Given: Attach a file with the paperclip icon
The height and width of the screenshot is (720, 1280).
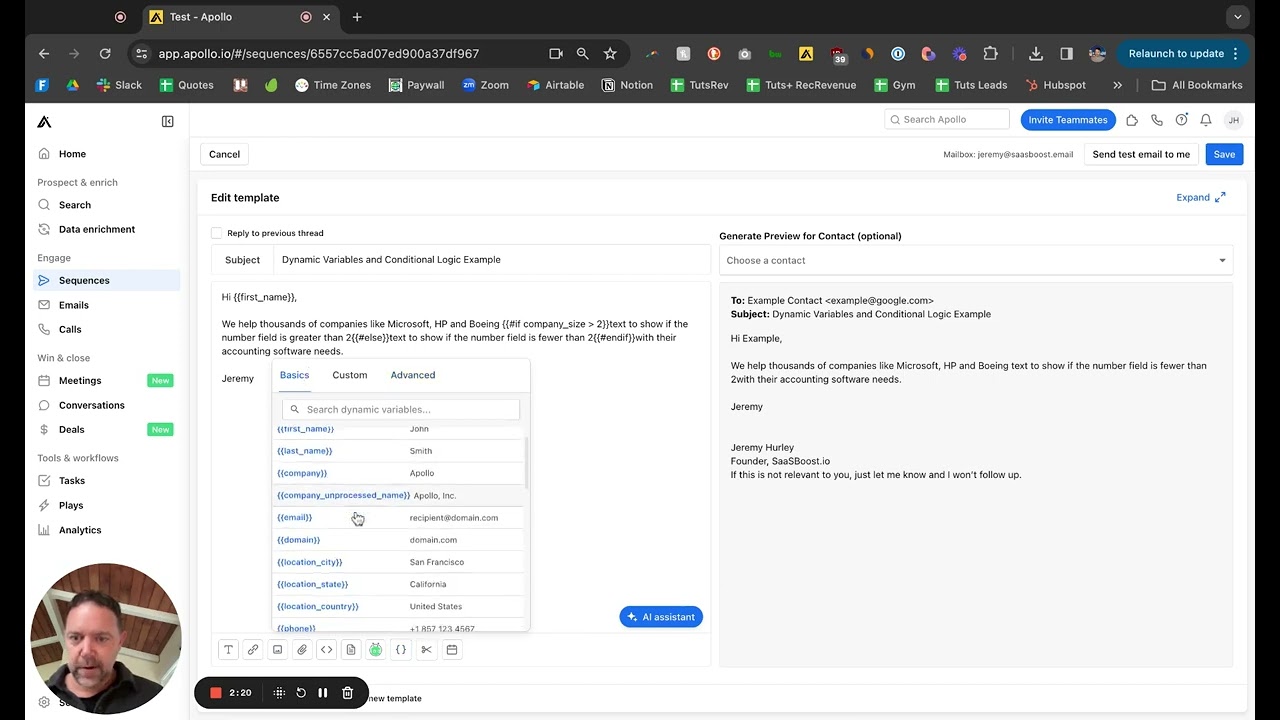Looking at the screenshot, I should click(x=302, y=650).
